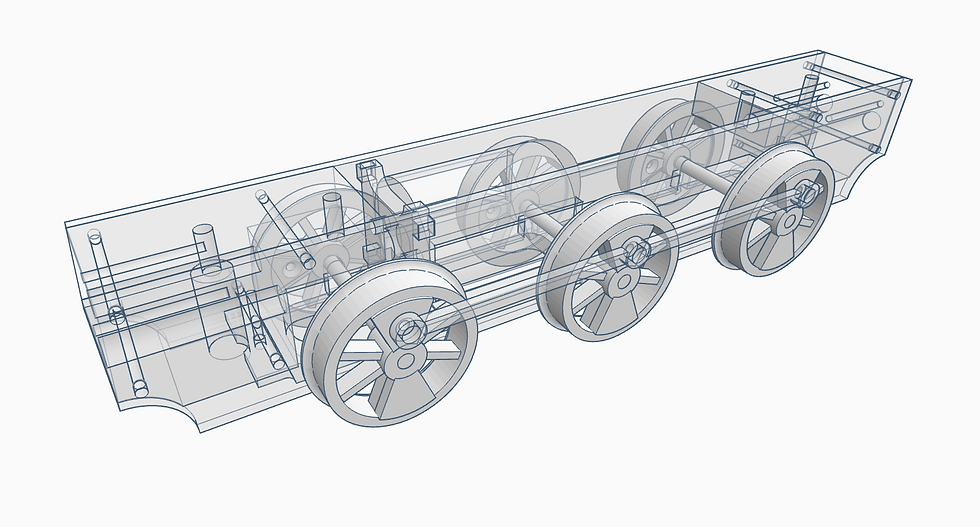Click the hex nut on middle wheel

coord(638,252)
